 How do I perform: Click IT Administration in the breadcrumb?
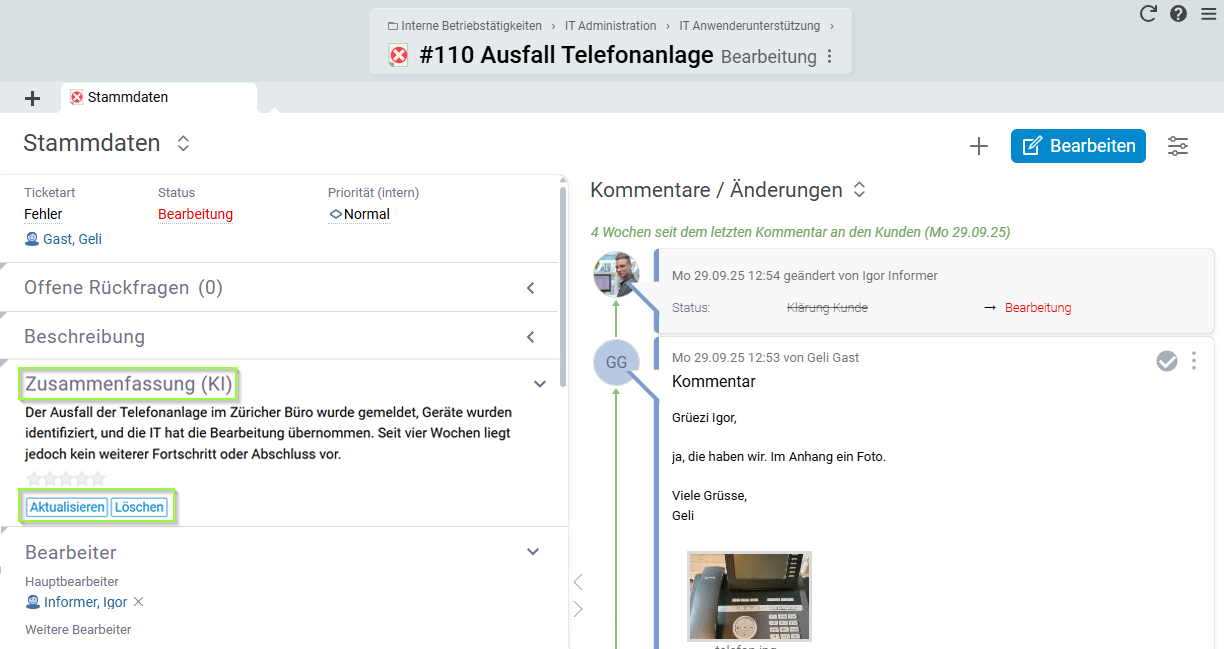pos(610,26)
